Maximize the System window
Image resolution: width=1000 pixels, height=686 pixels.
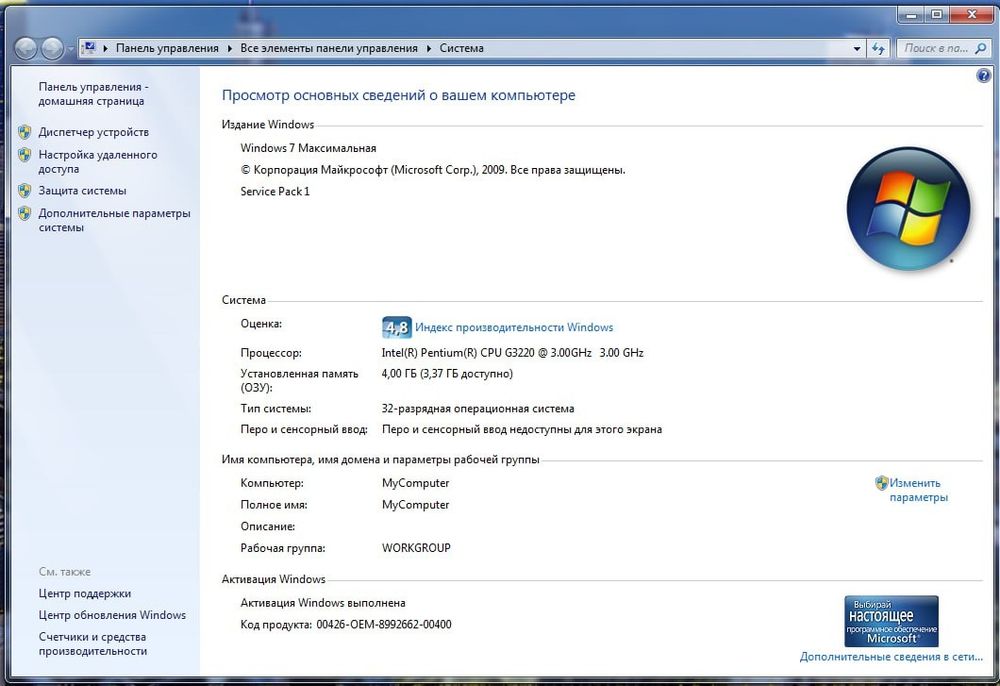pyautogui.click(x=936, y=14)
